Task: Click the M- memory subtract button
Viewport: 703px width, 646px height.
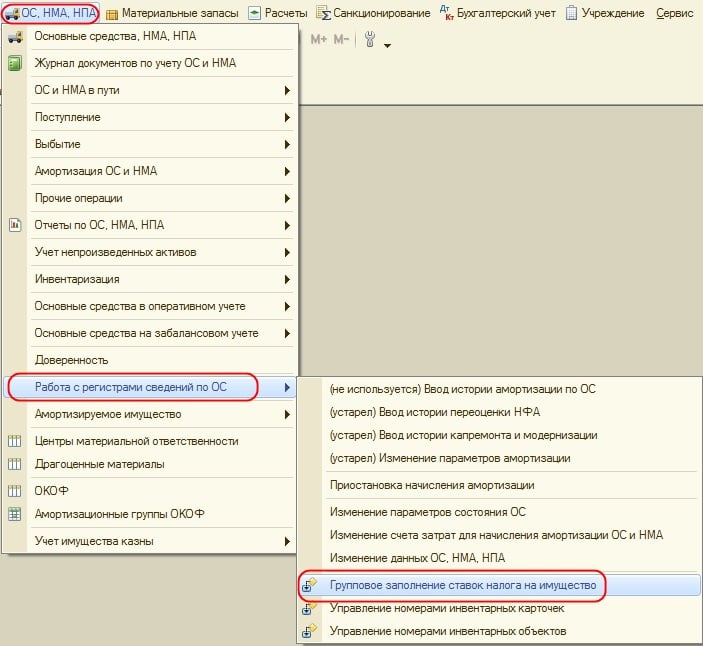Action: [x=342, y=40]
